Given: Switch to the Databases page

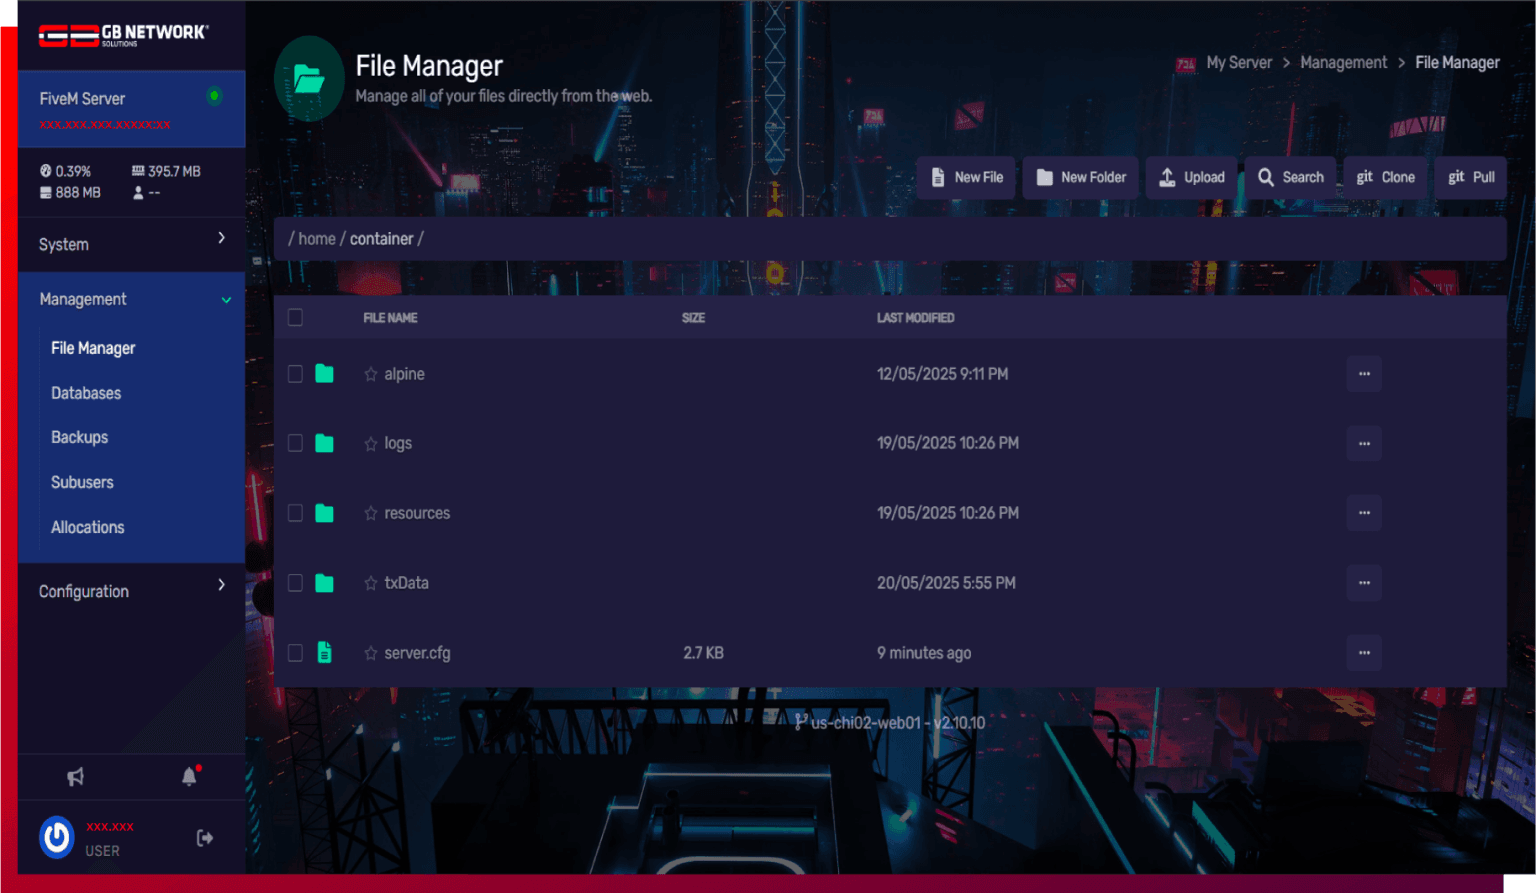Looking at the screenshot, I should pos(86,393).
